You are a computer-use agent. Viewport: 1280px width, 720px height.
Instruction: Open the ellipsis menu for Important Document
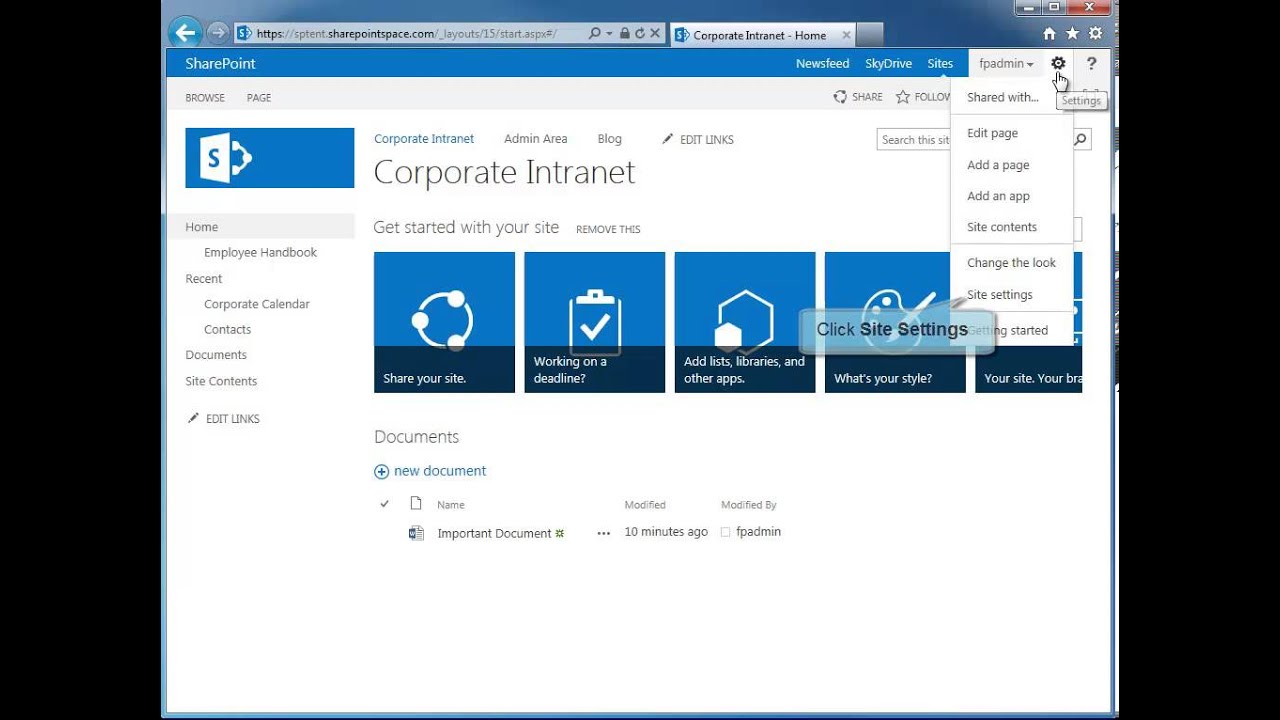603,533
